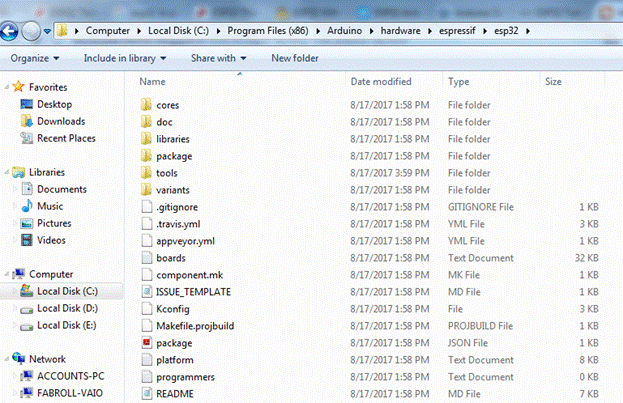
Task: Expand arrow after Computer in breadcrumb
Action: coord(139,31)
